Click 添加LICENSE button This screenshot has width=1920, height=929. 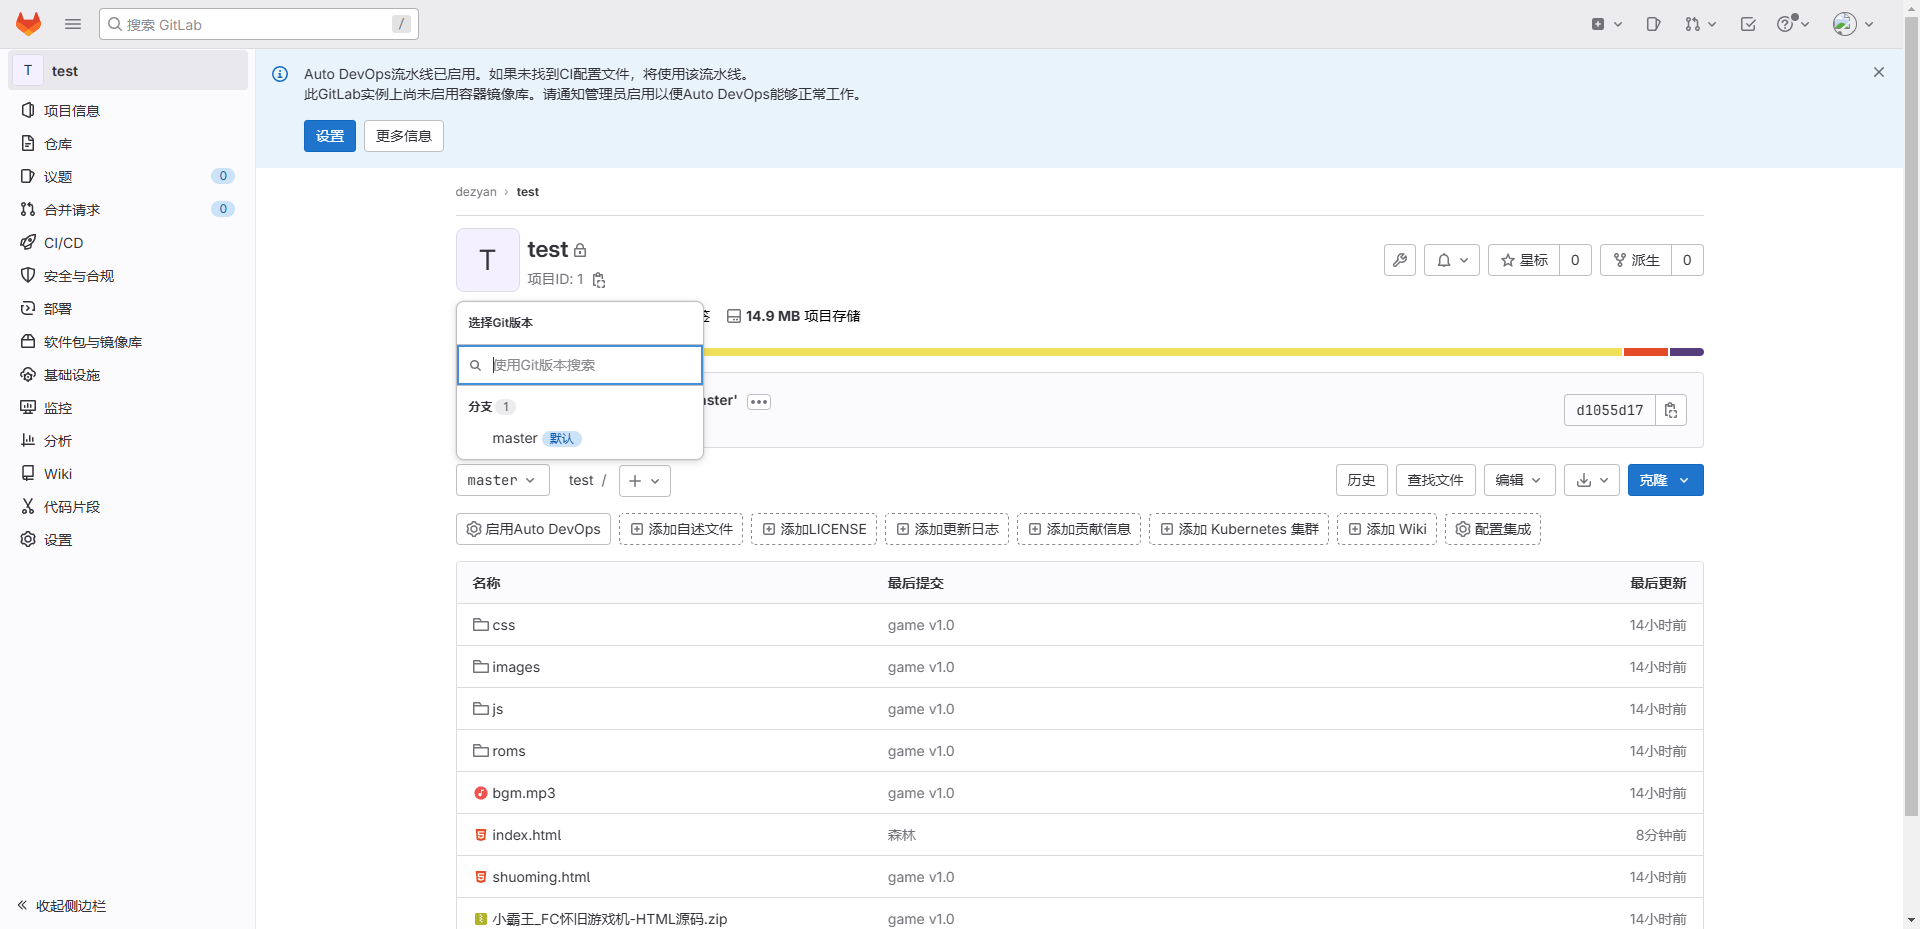[814, 529]
